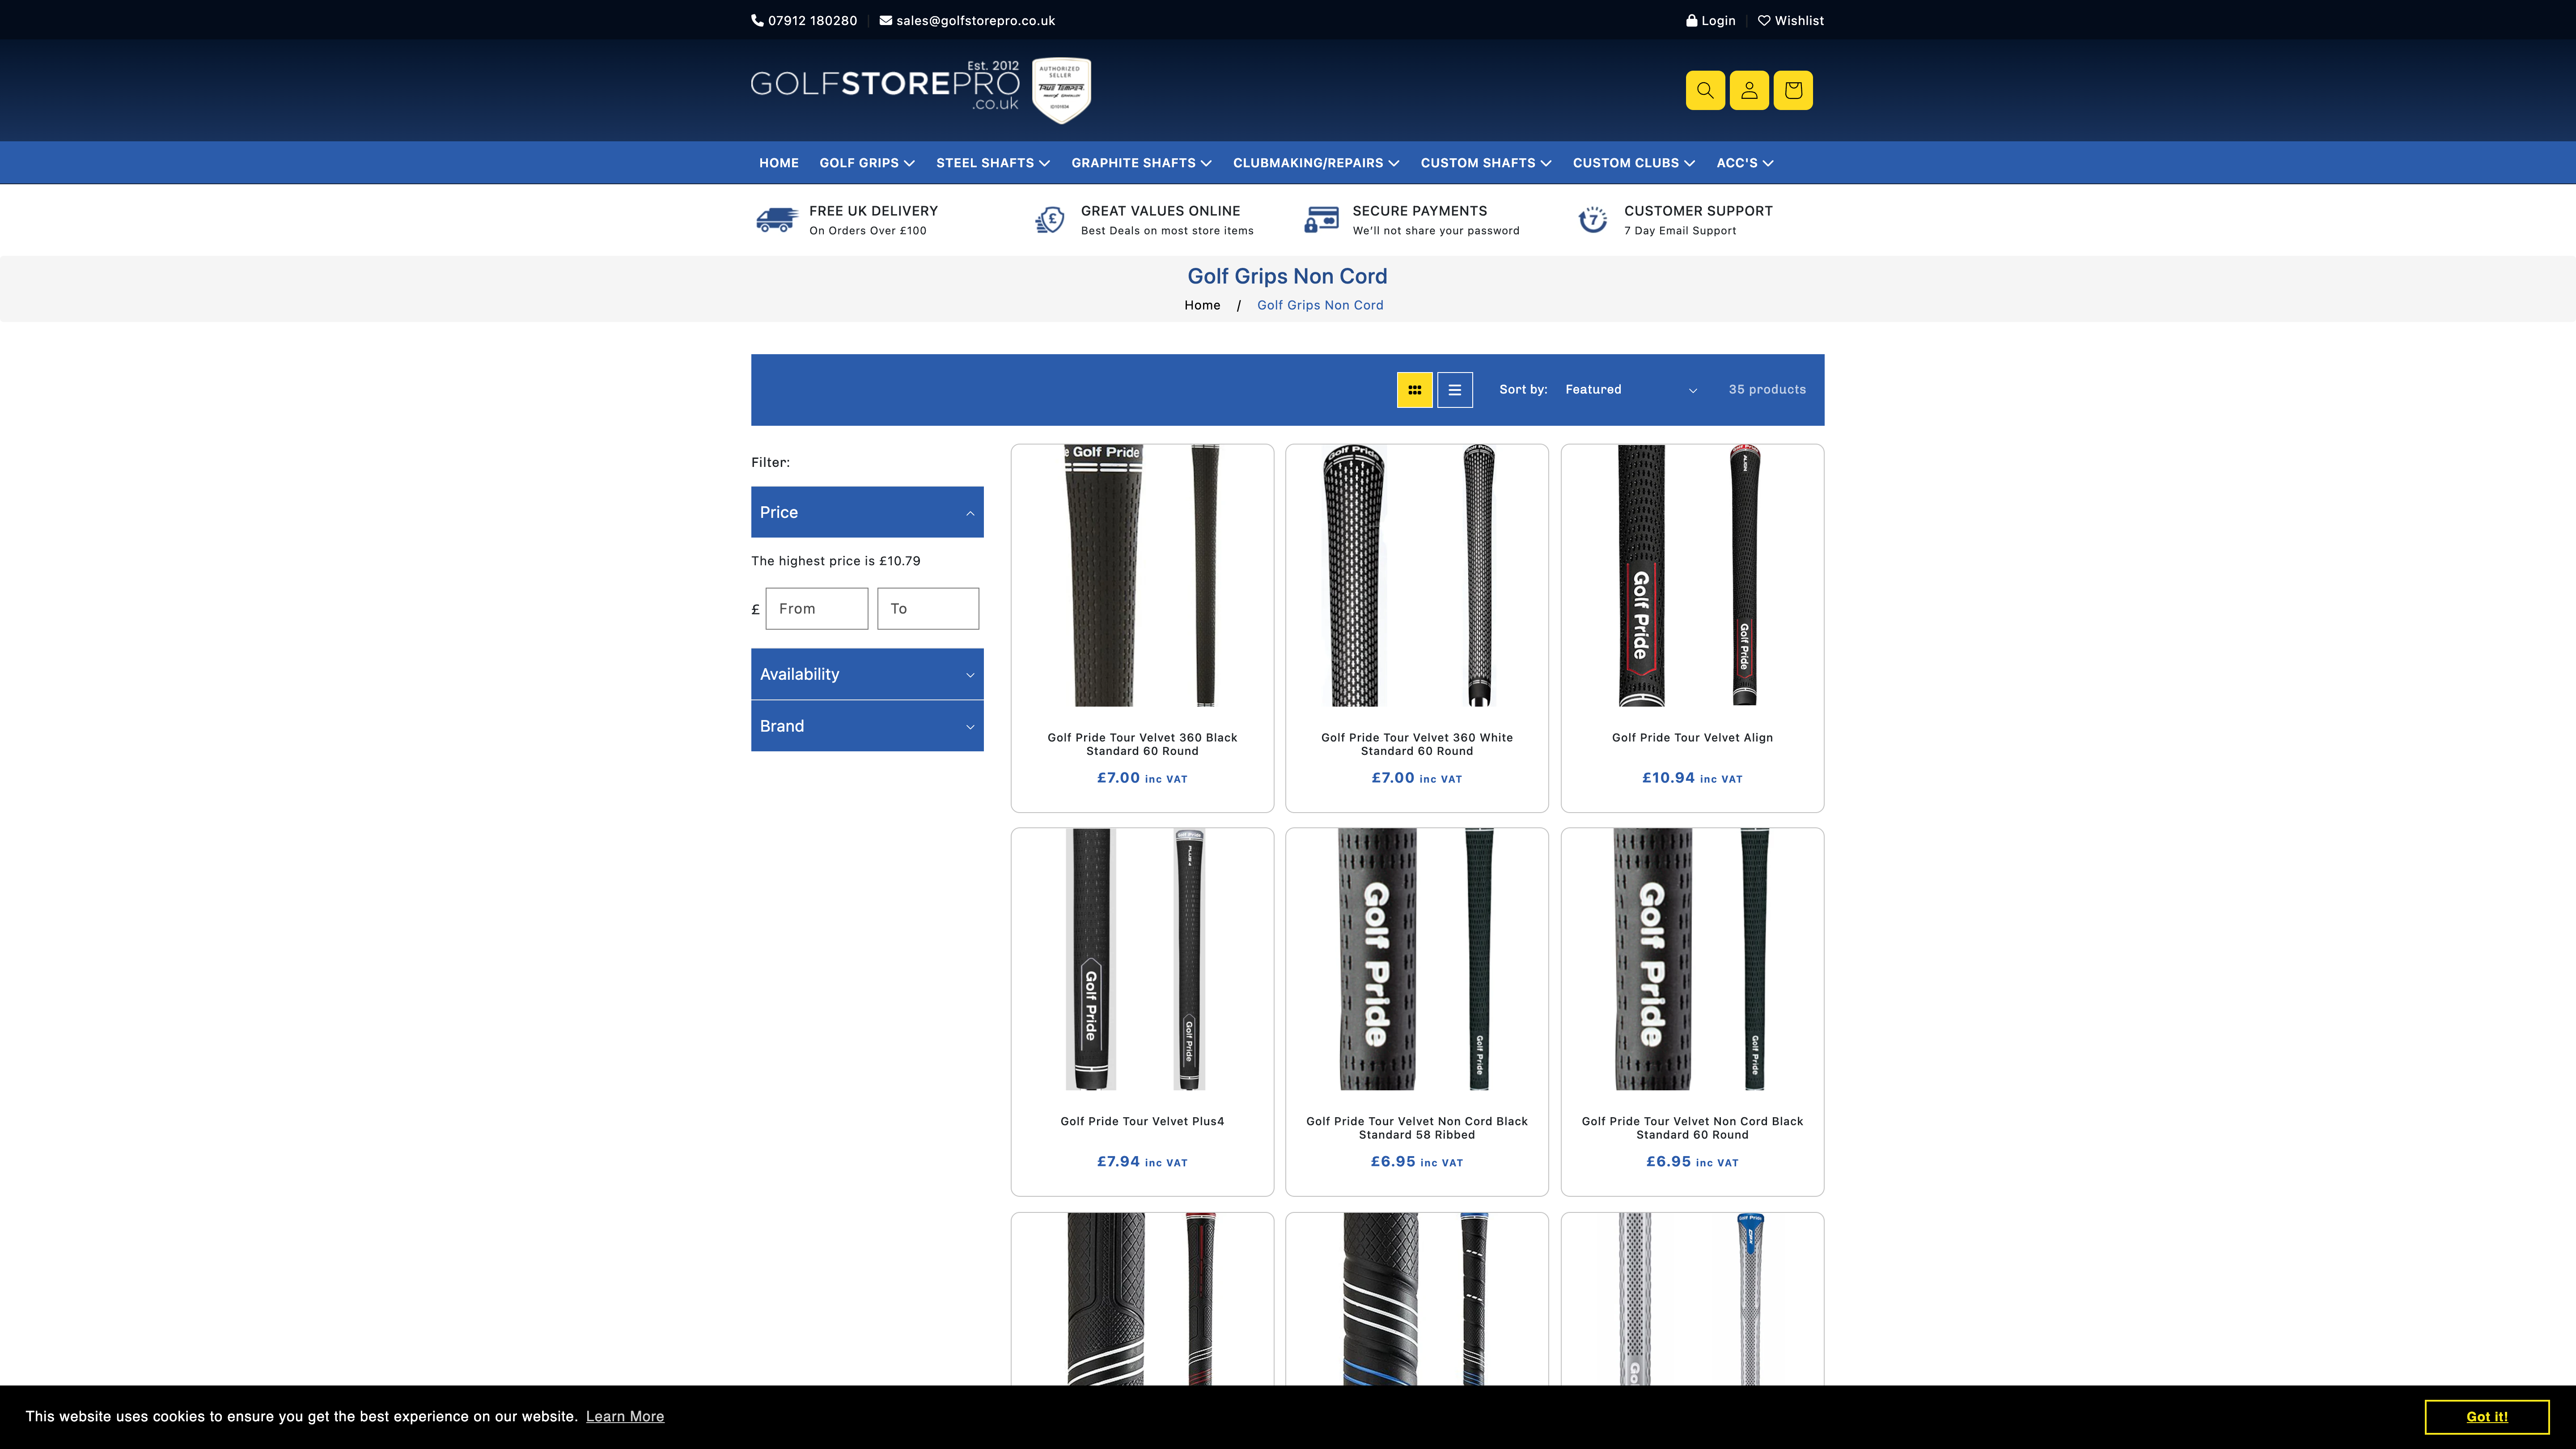The height and width of the screenshot is (1449, 2576).
Task: Open Tour Velvet 360 White product image
Action: (1416, 576)
